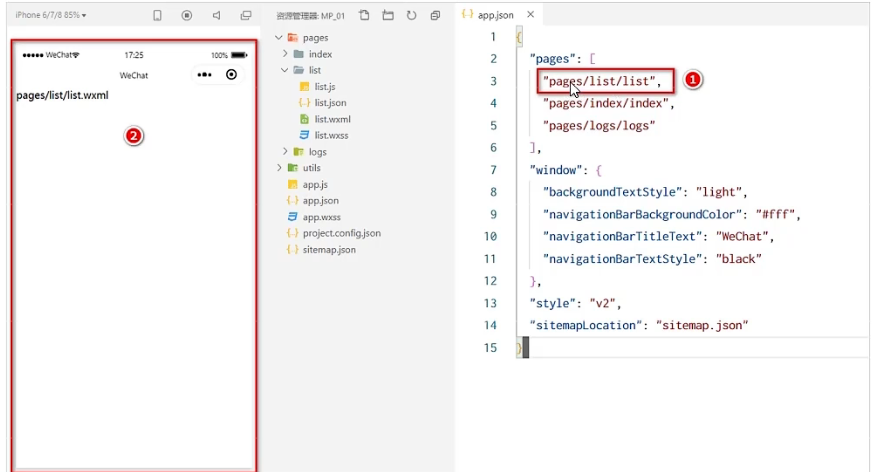Refresh the file explorer tree
Screen dimensions: 876x472
(411, 16)
